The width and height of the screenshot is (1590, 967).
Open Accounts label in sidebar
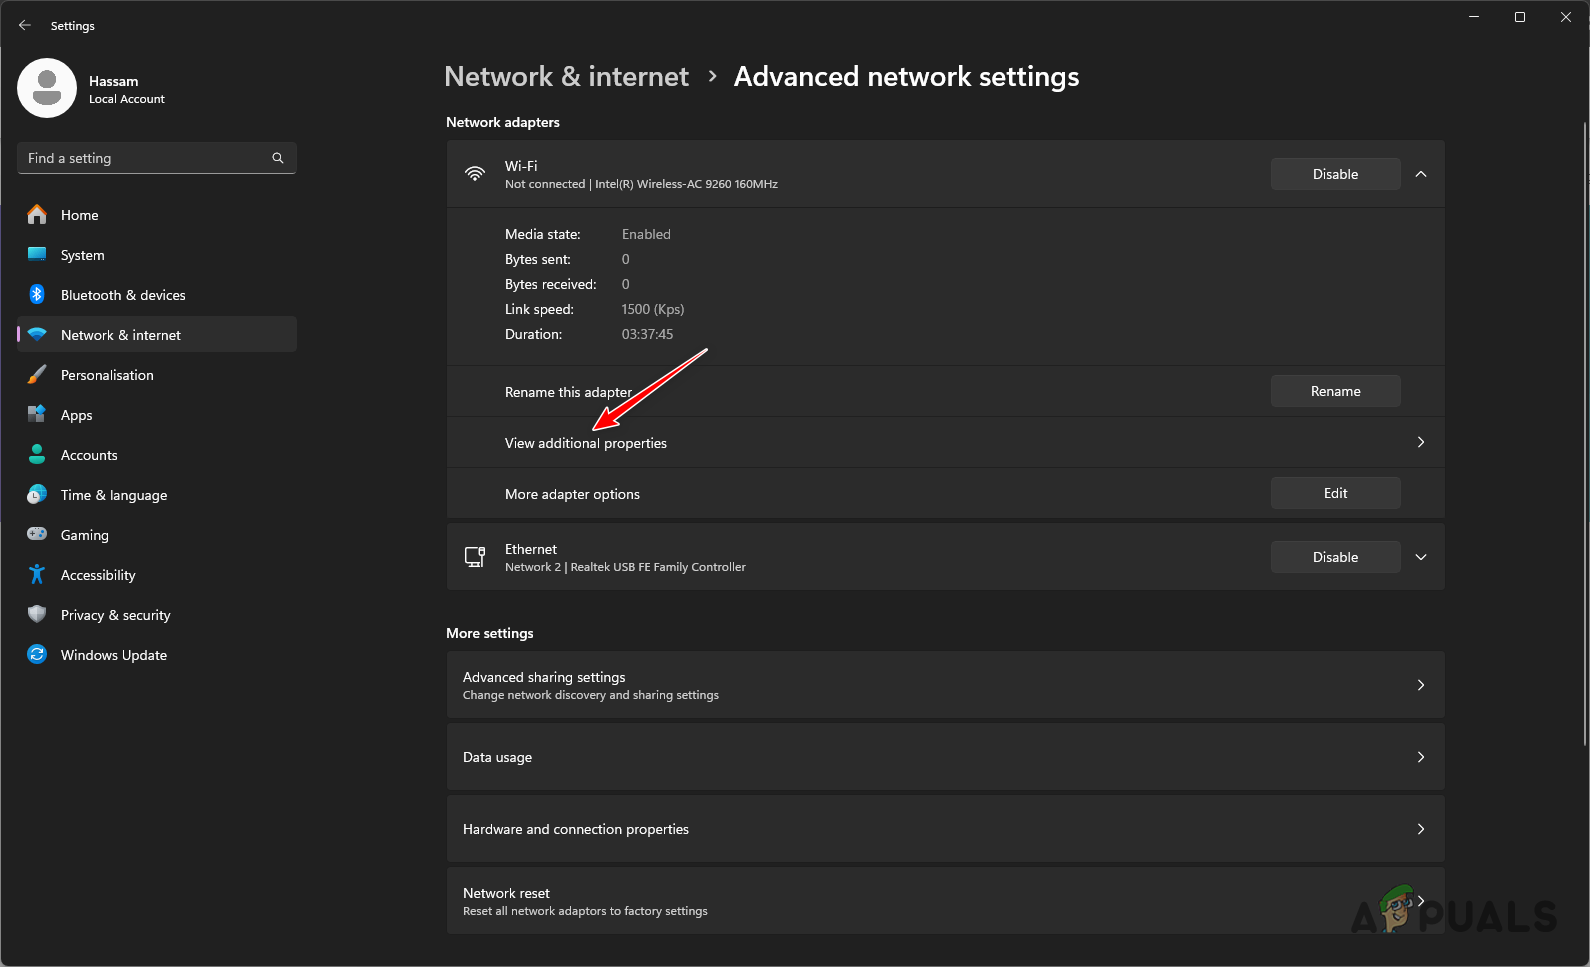coord(89,455)
